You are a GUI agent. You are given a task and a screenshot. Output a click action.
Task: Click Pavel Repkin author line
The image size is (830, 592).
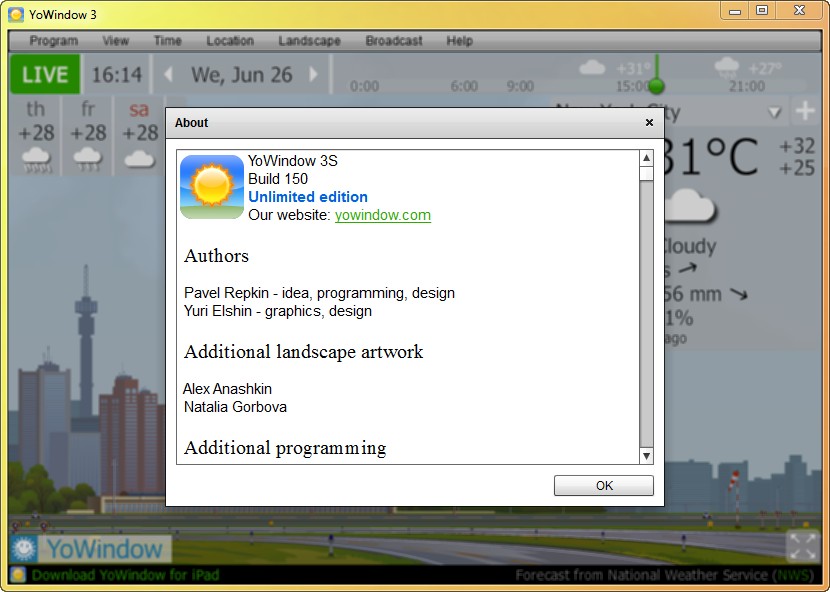[319, 293]
